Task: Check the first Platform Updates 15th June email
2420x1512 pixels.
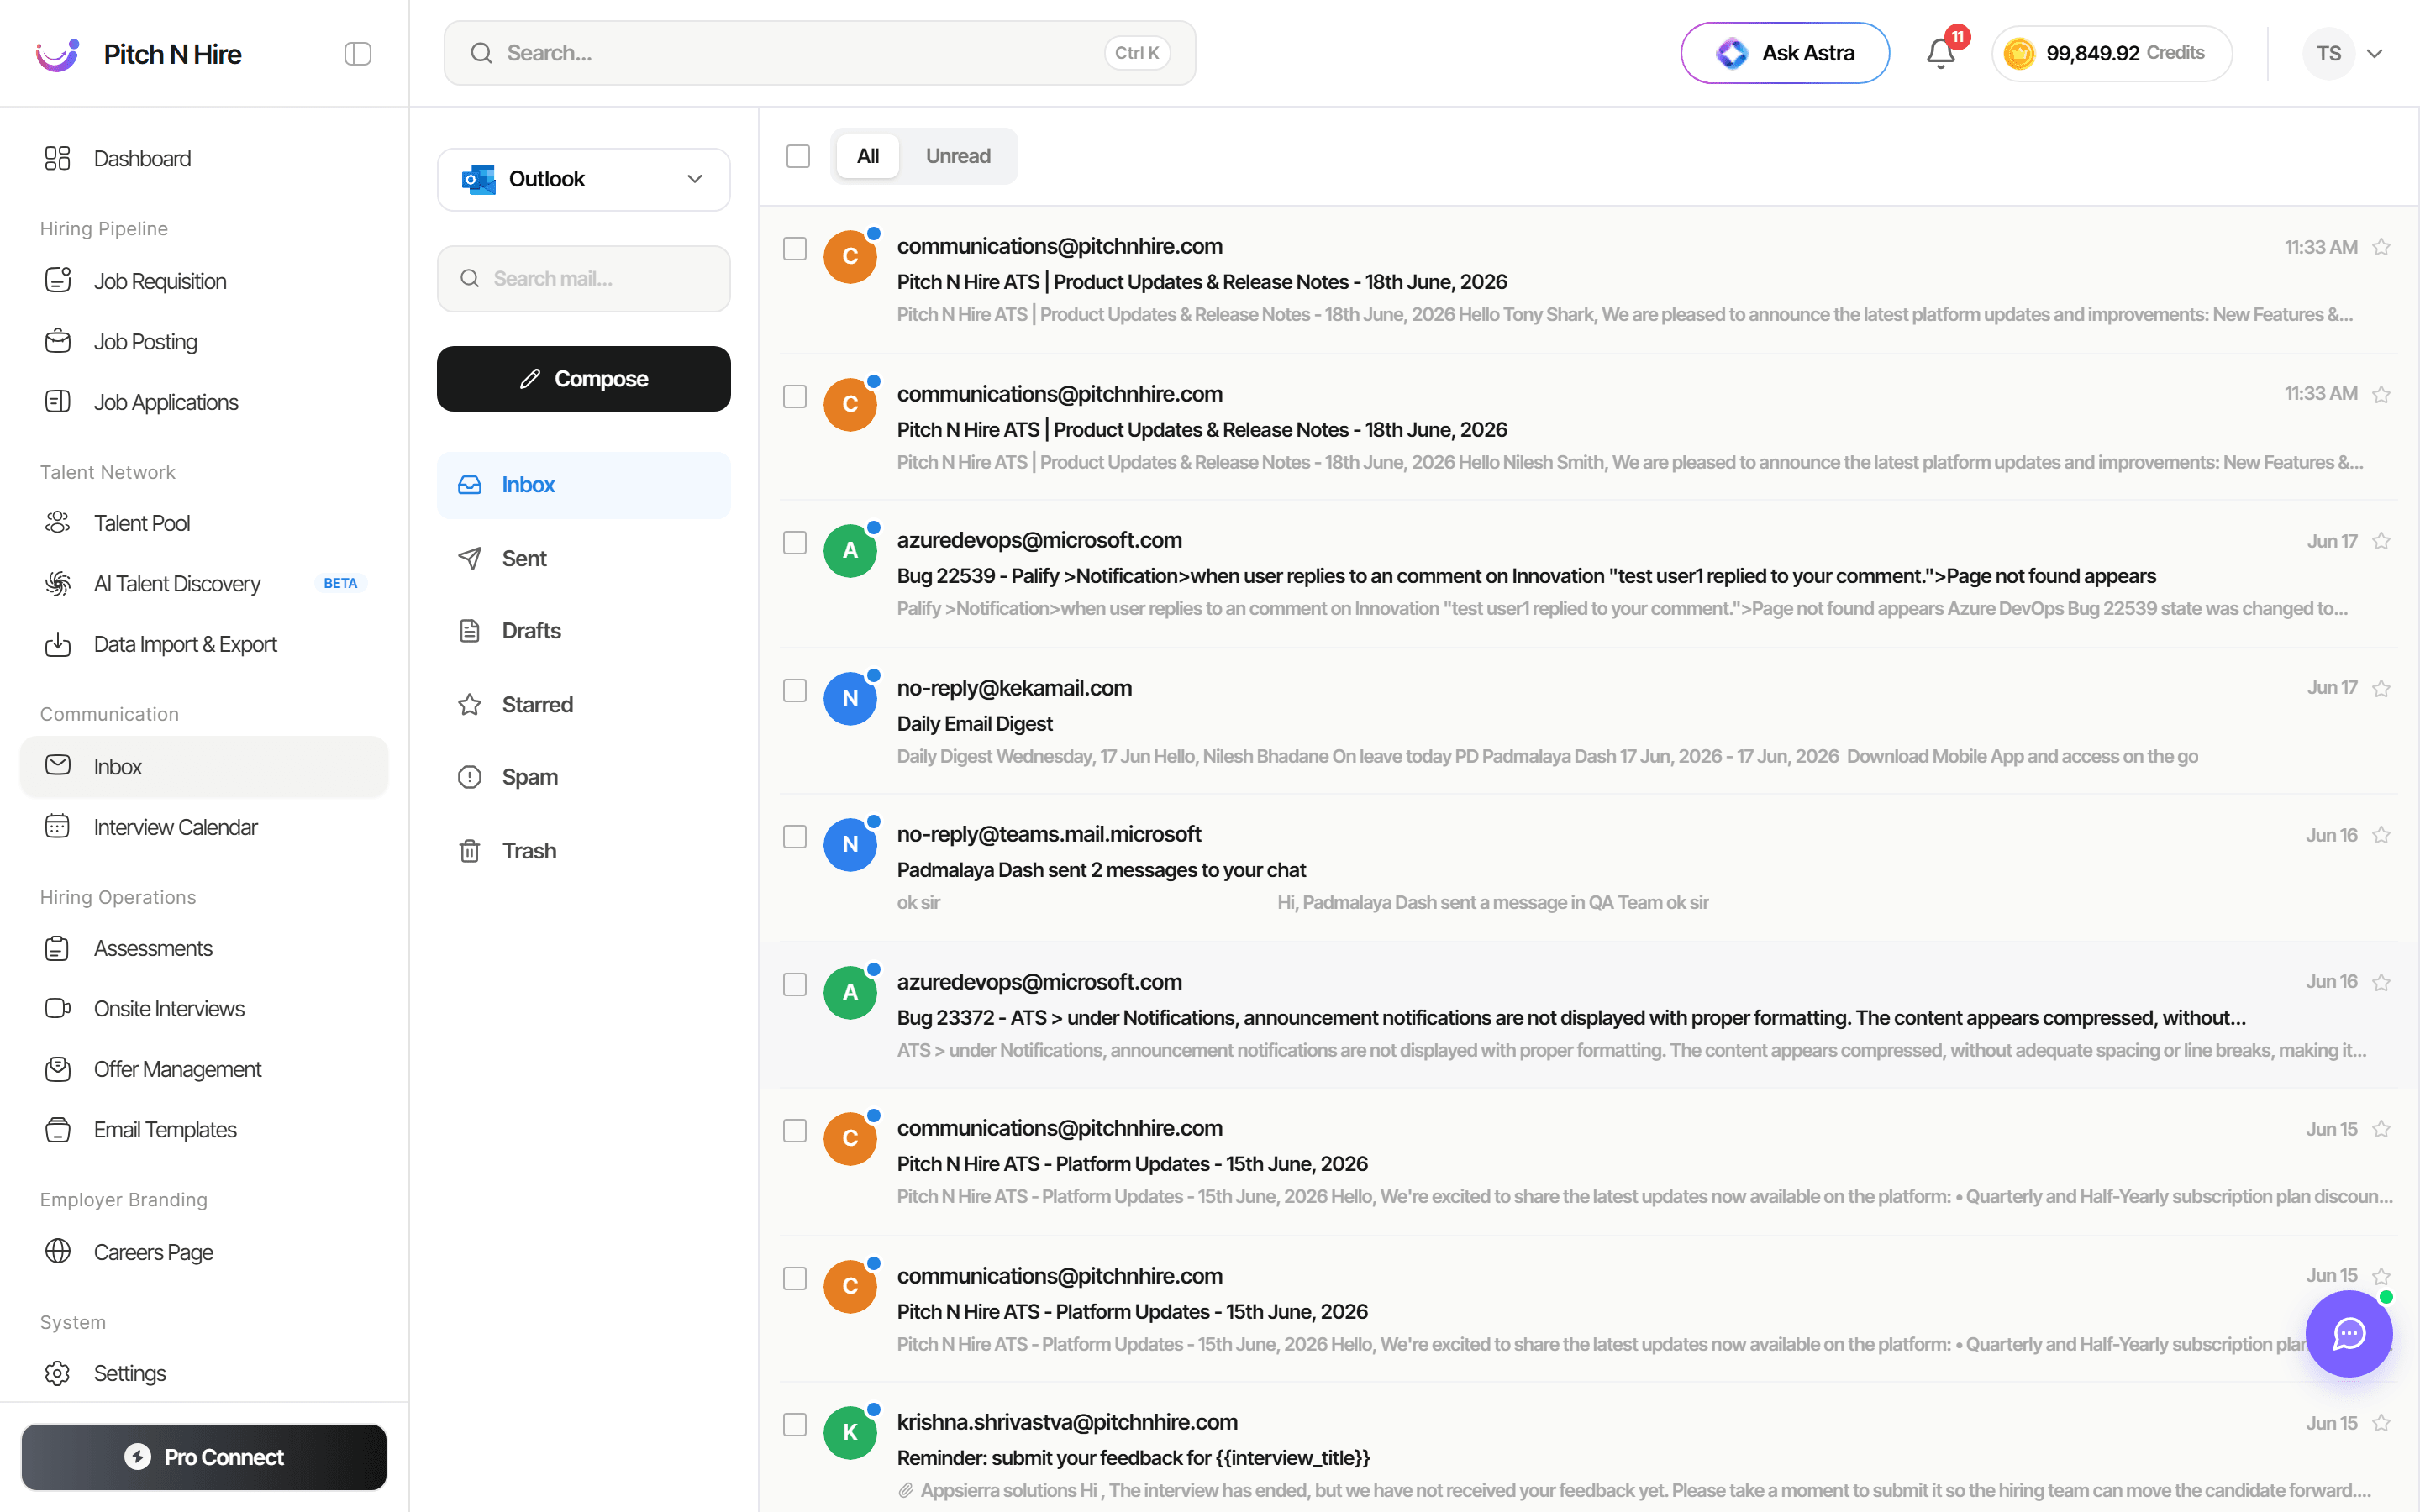Action: click(795, 1130)
